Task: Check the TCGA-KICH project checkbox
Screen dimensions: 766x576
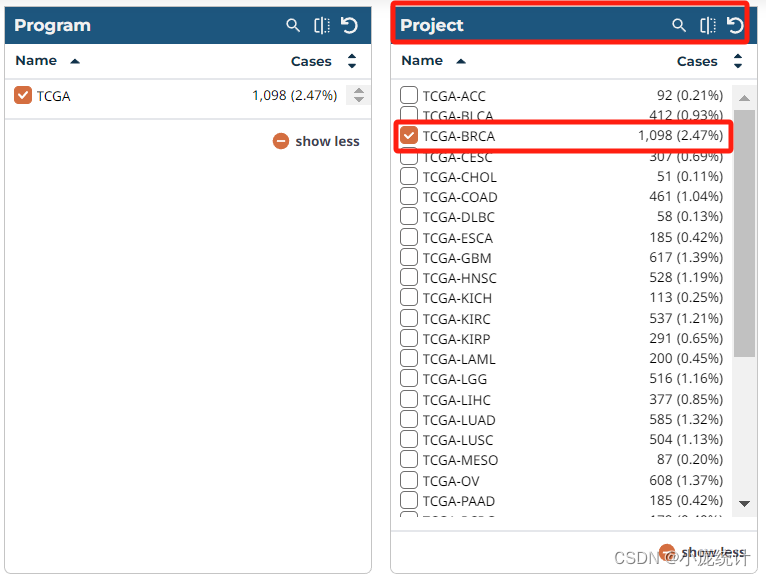Action: coord(409,297)
